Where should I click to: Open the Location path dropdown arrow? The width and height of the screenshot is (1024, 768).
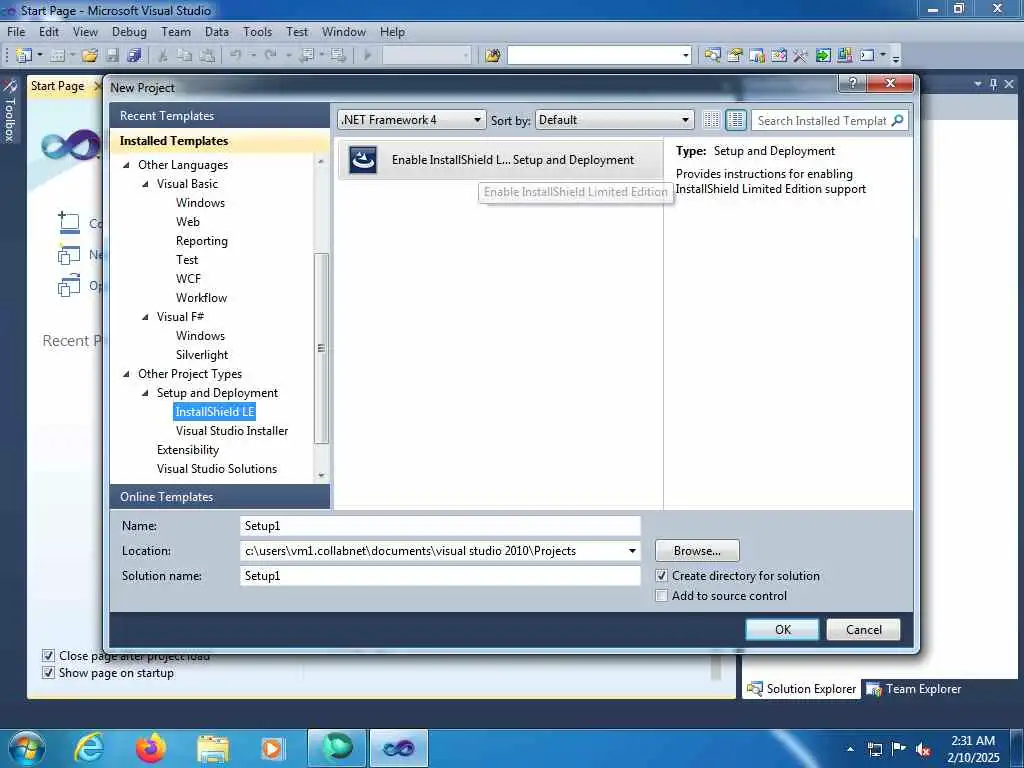click(x=632, y=551)
